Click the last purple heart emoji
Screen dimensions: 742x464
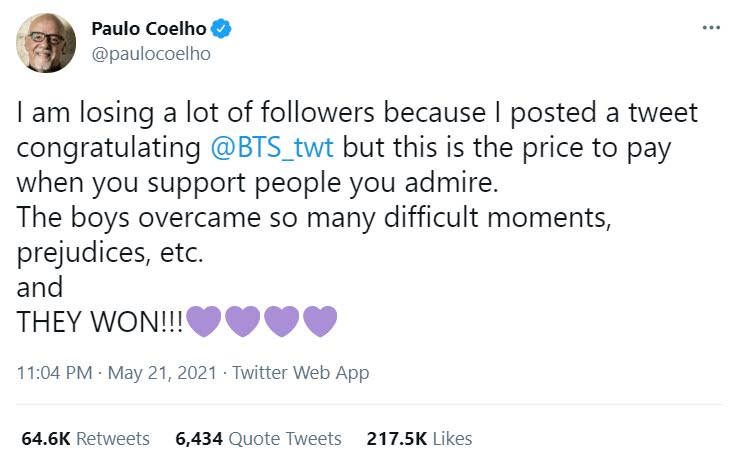pyautogui.click(x=320, y=322)
